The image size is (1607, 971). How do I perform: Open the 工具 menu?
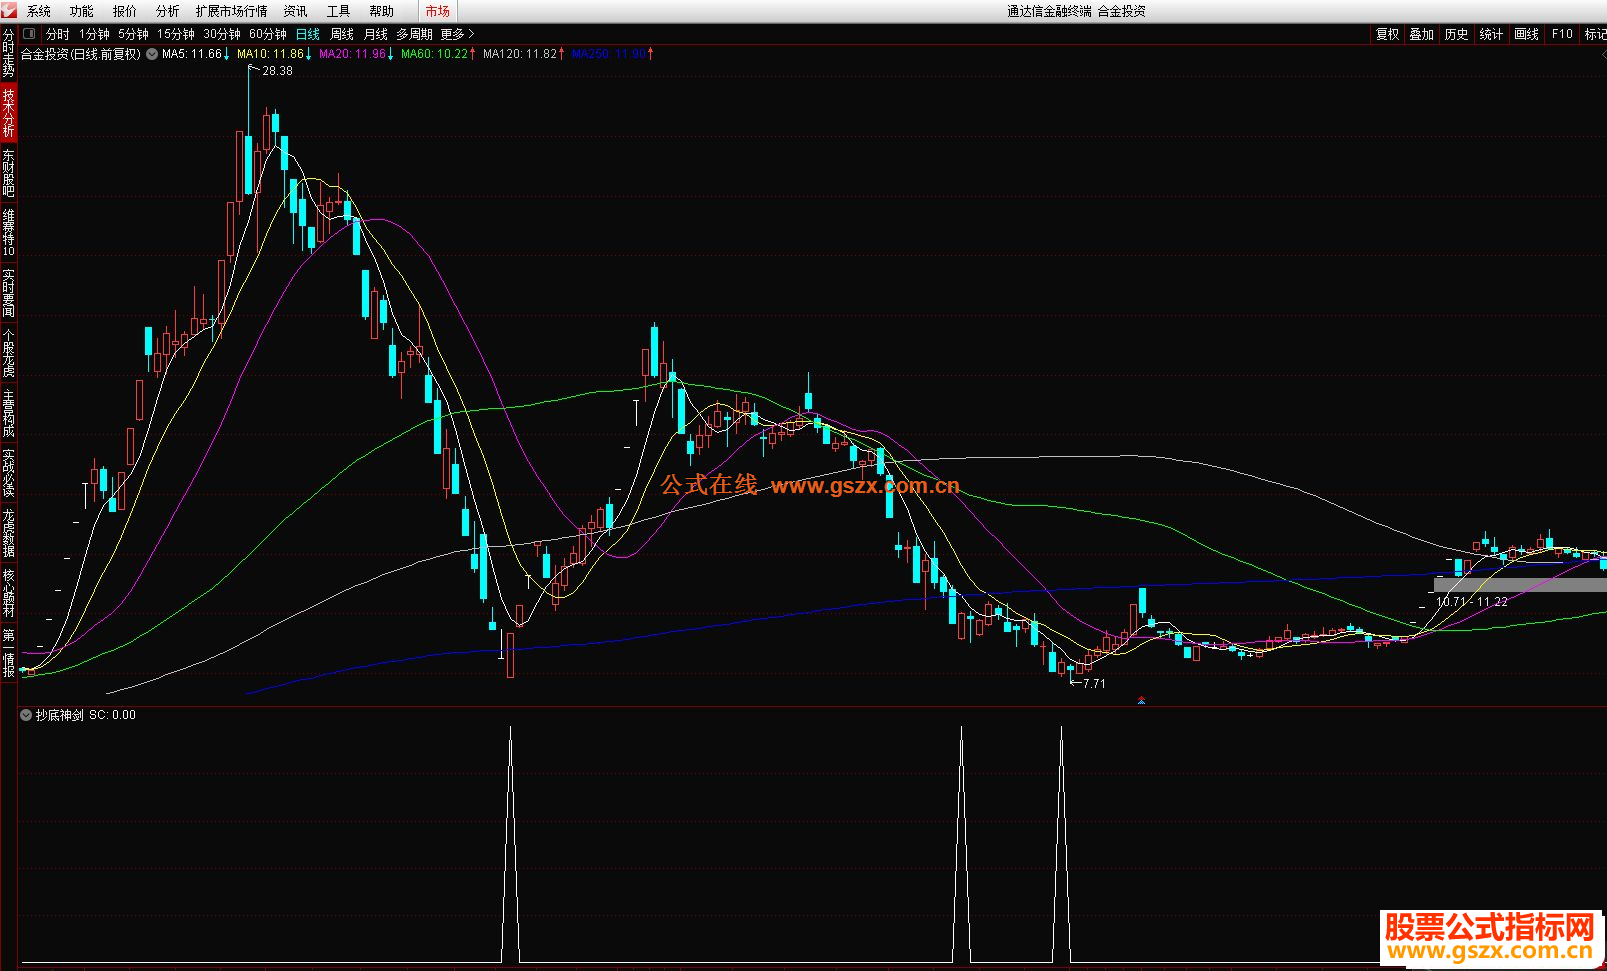click(x=339, y=11)
